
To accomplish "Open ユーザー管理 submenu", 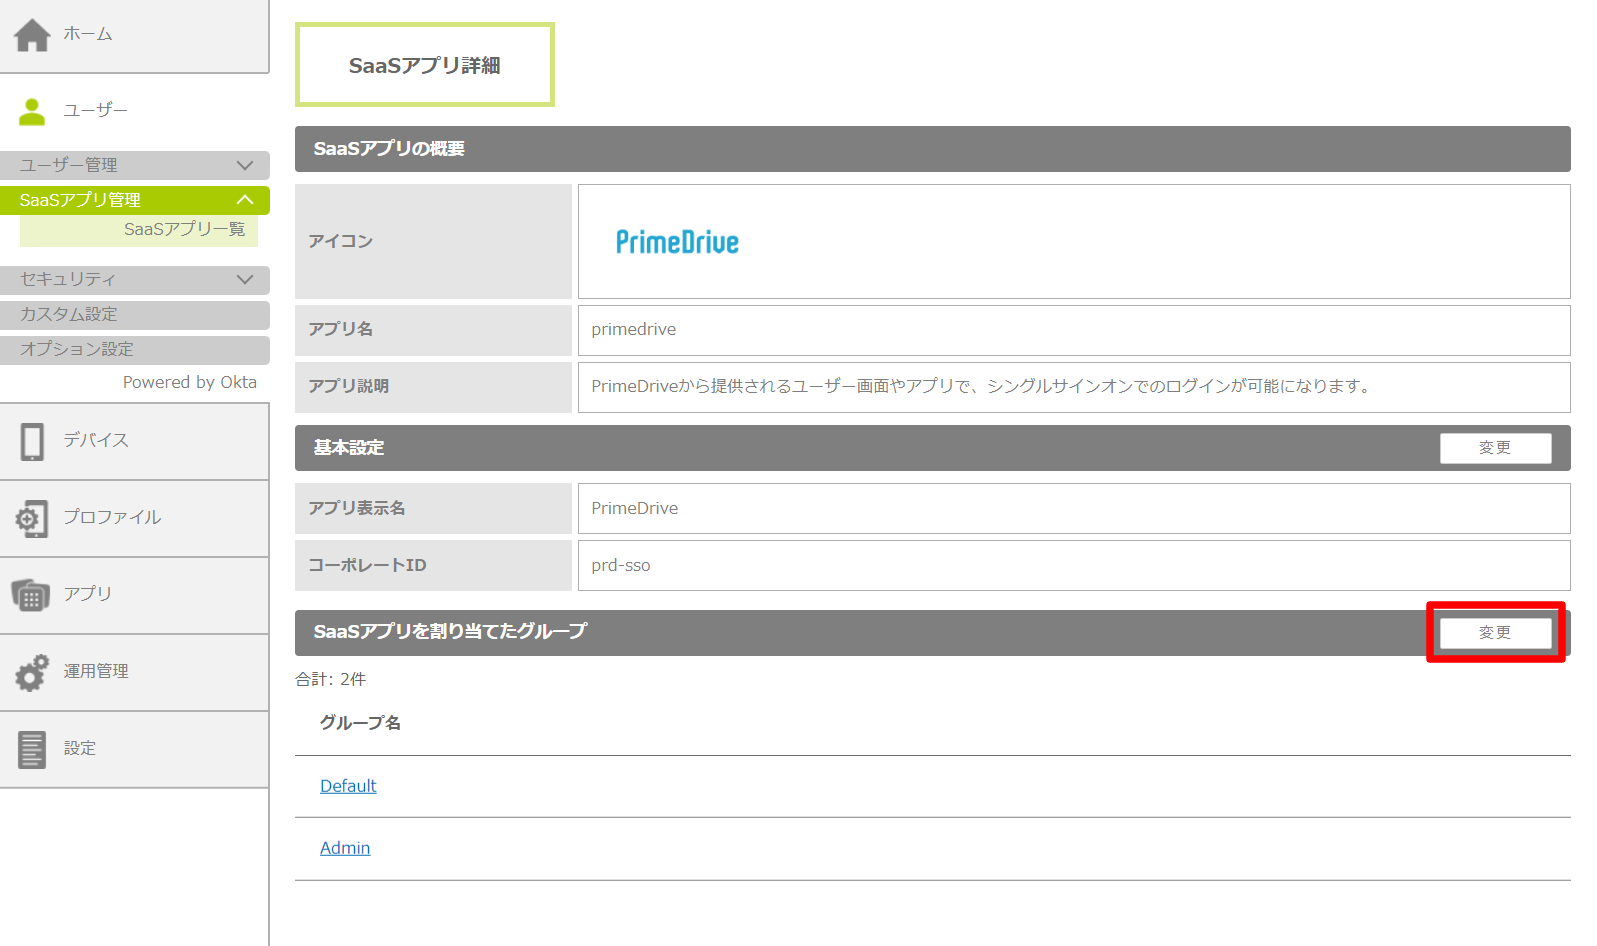I will point(135,165).
